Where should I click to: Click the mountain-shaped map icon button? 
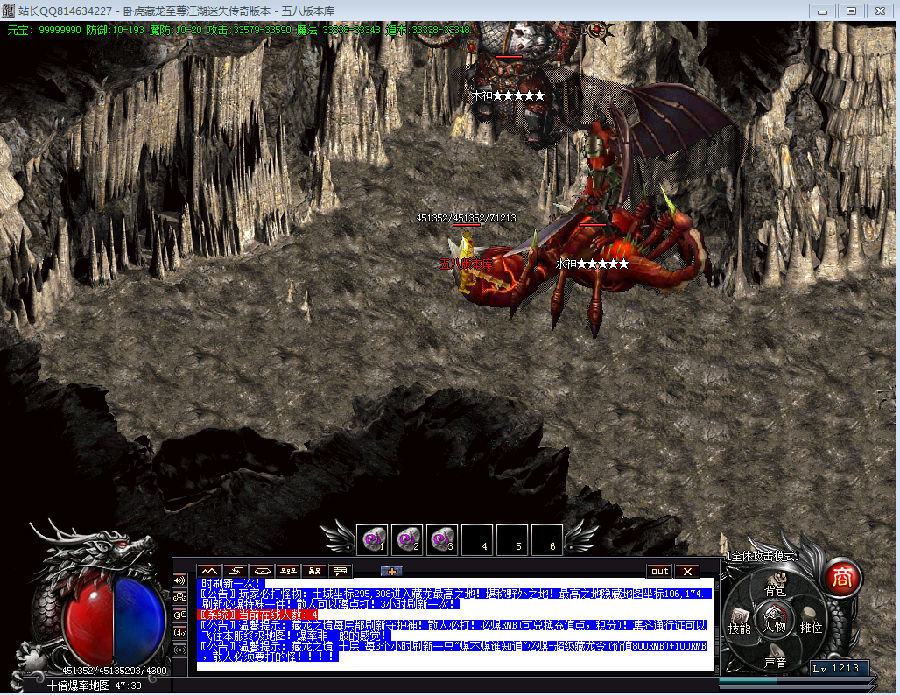(x=208, y=571)
